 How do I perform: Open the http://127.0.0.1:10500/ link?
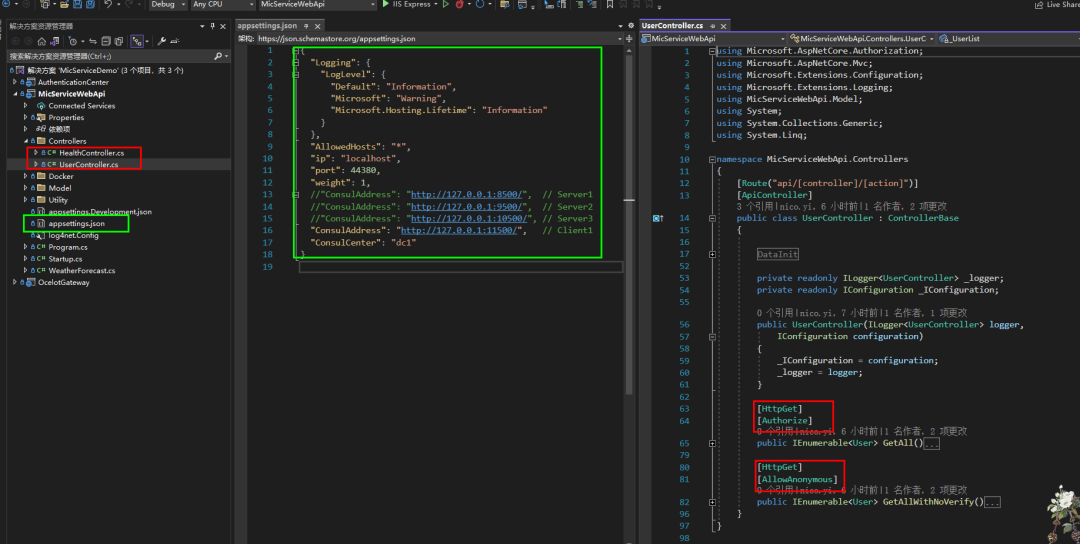[471, 218]
